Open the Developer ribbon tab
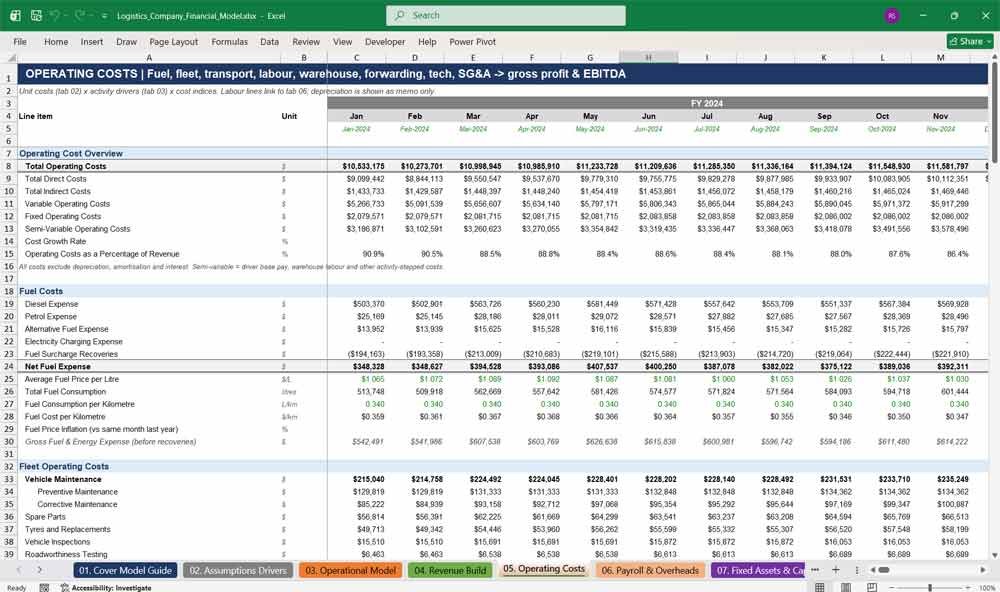 [x=385, y=41]
